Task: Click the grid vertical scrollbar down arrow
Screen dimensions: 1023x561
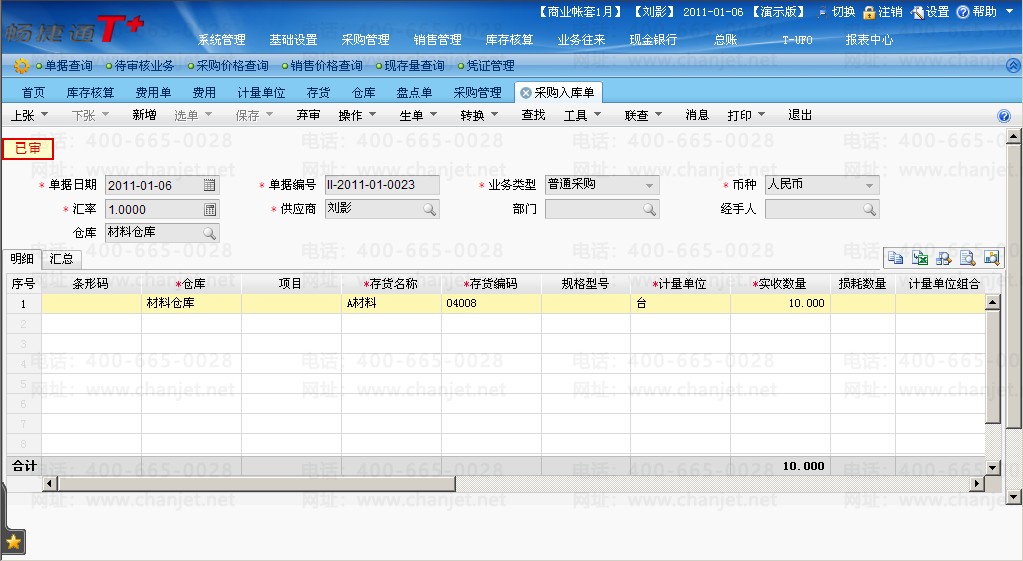Action: pyautogui.click(x=992, y=467)
